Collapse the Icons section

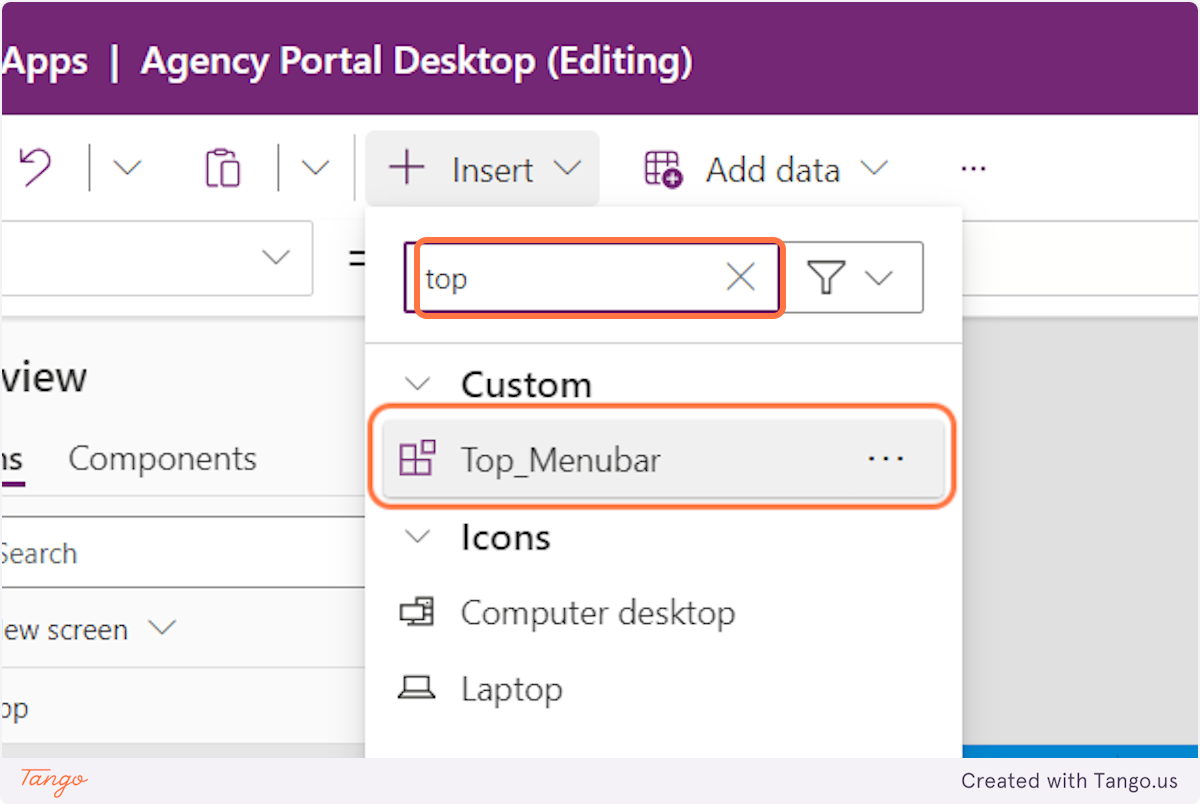click(x=417, y=537)
